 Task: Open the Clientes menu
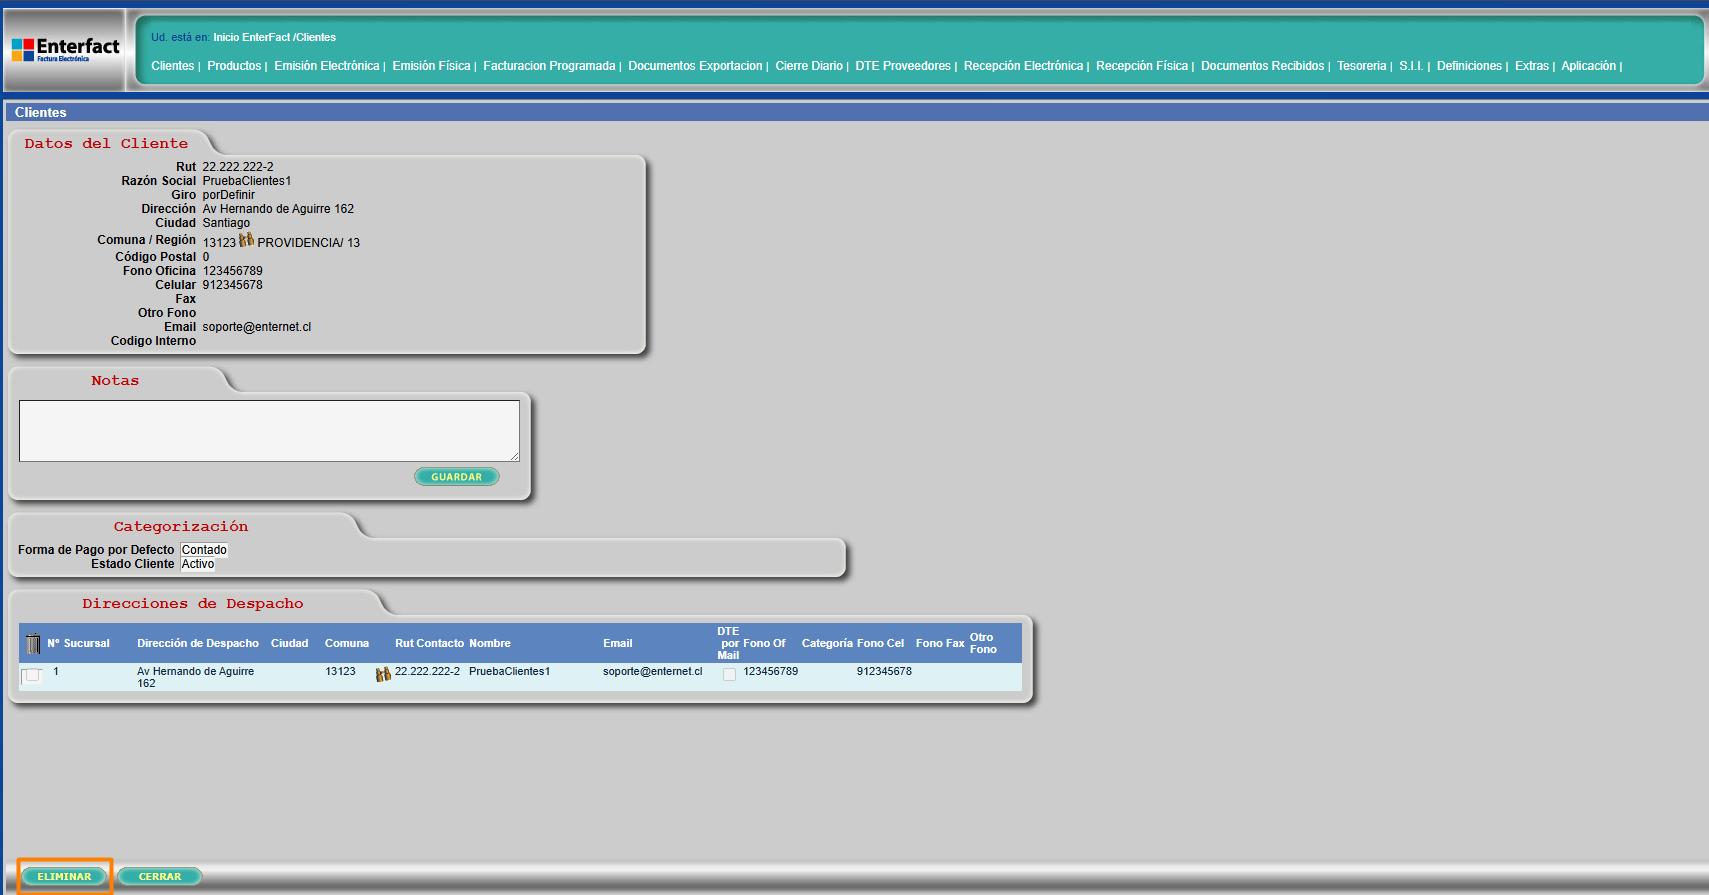point(172,66)
